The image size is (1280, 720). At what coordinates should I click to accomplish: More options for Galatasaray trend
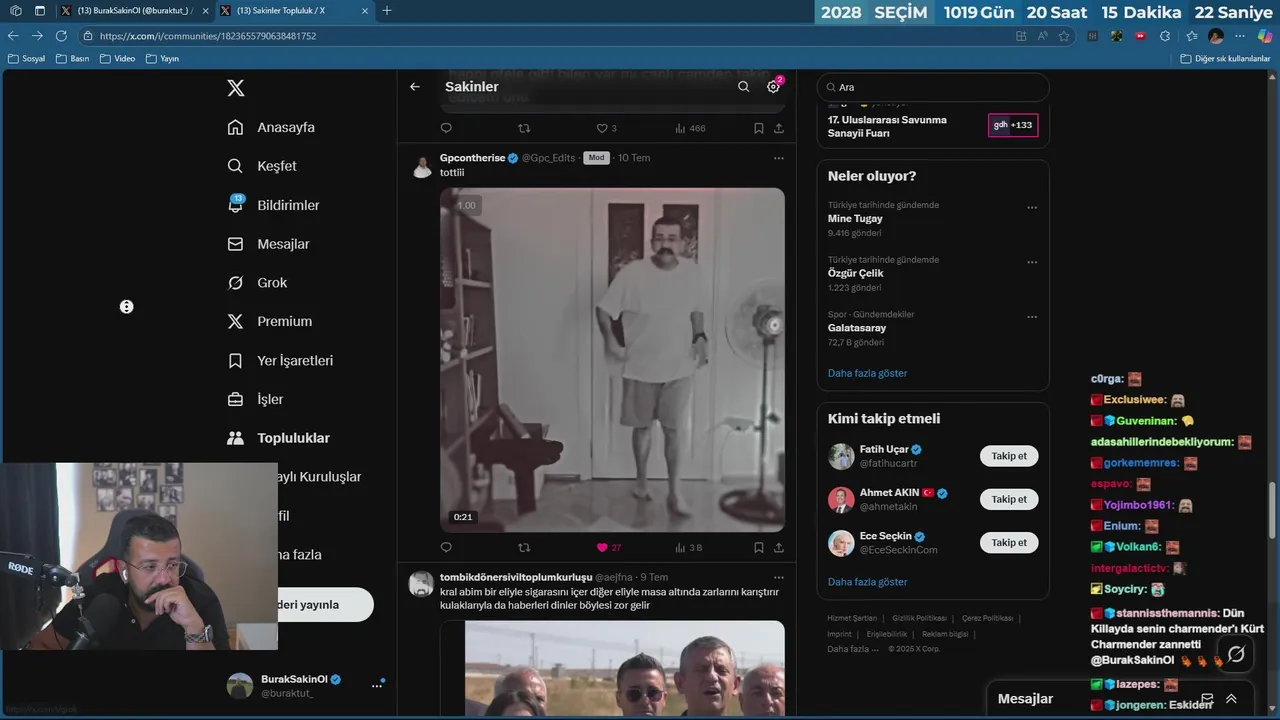(x=1032, y=318)
